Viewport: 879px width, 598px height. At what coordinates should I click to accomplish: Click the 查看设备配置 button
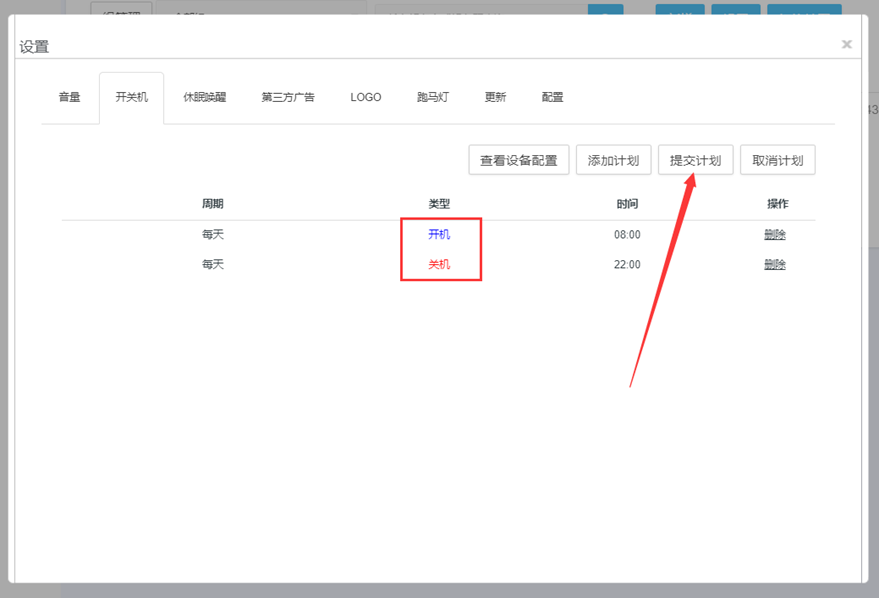518,160
